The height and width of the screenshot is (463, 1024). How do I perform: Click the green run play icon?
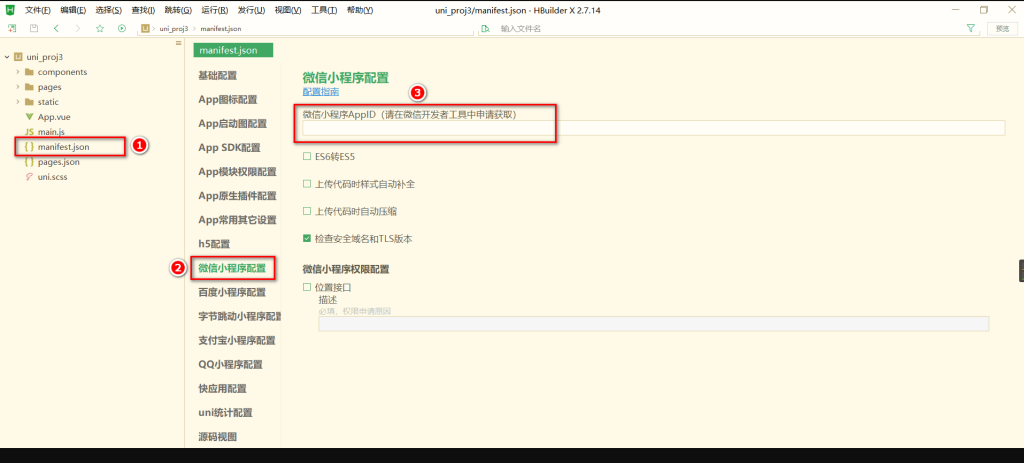click(x=121, y=29)
